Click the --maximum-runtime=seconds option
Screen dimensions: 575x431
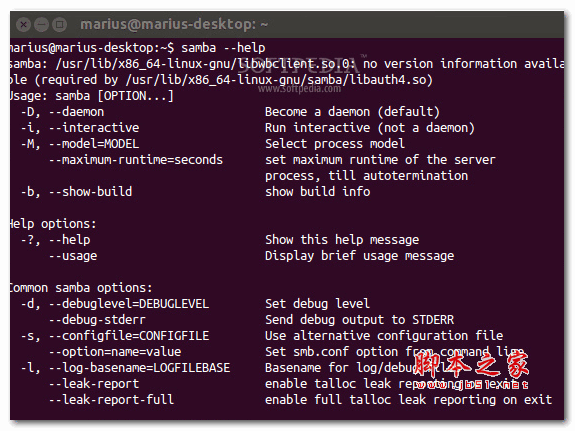pyautogui.click(x=136, y=160)
